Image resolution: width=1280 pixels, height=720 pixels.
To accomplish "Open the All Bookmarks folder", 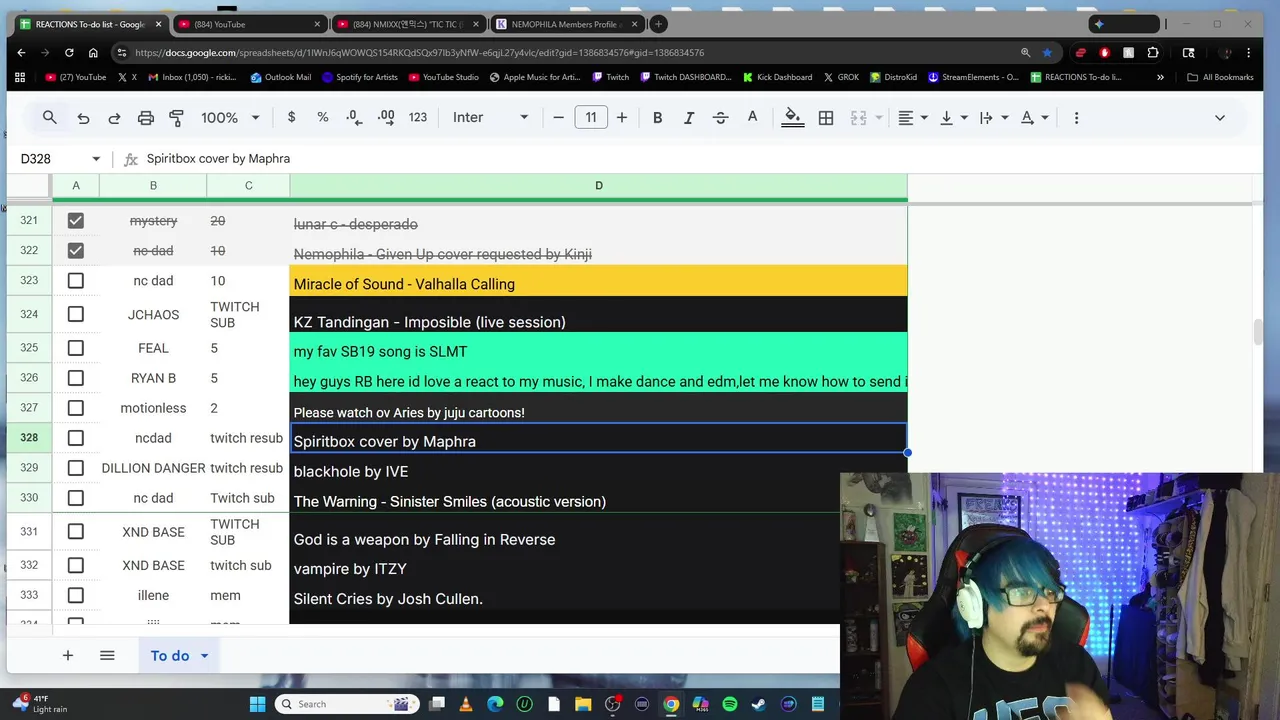I will [1220, 77].
